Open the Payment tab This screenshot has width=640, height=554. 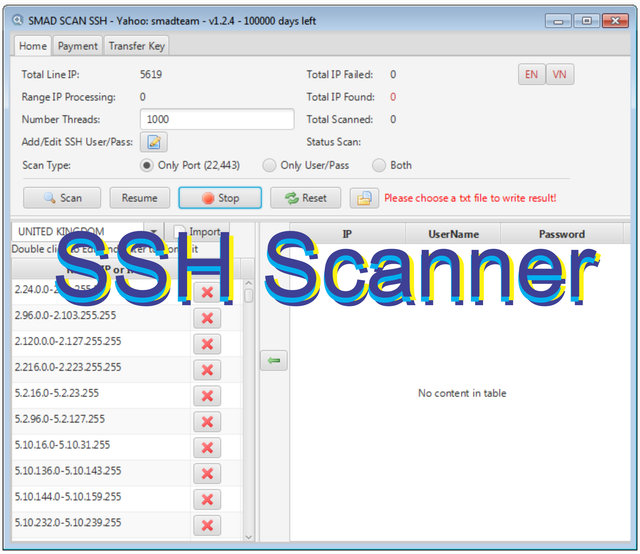coord(78,46)
